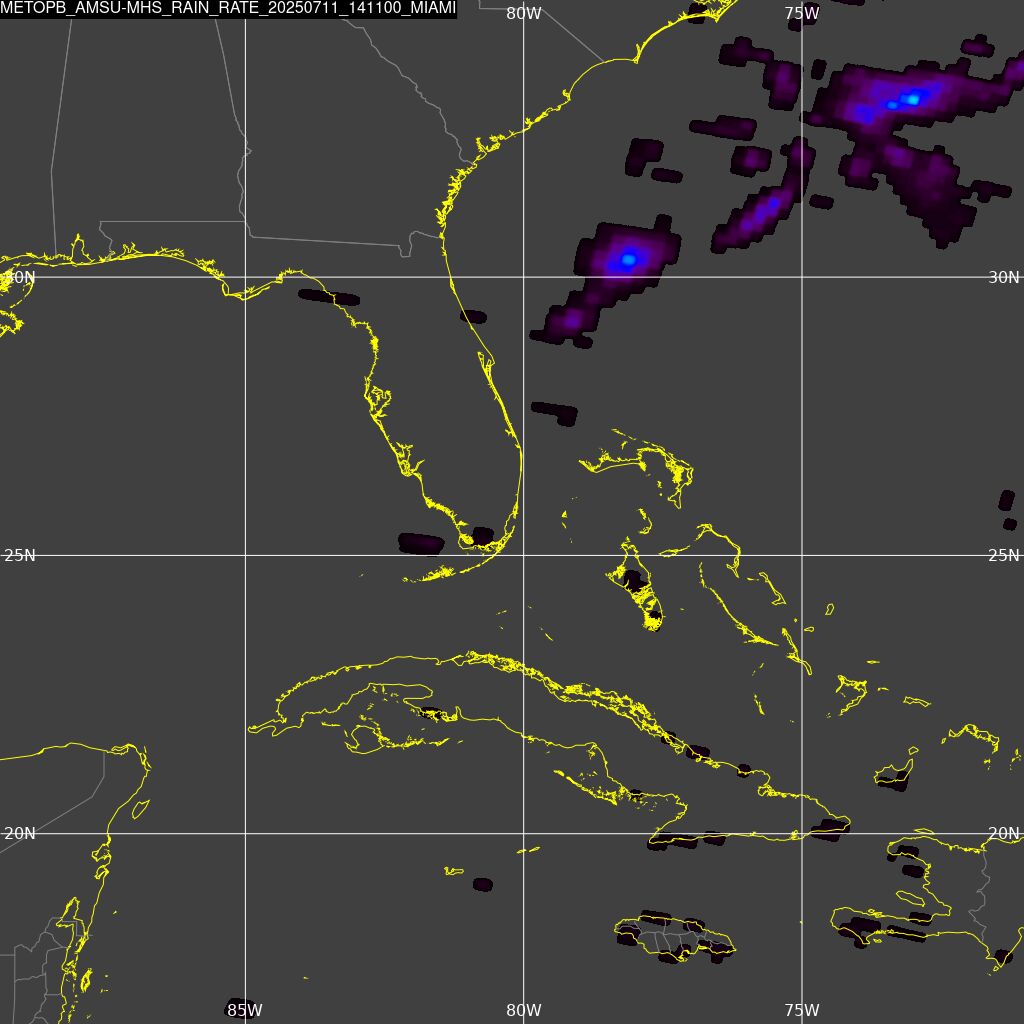Viewport: 1024px width, 1024px height.
Task: Click the METOPB_AMSU-MHS_RAIN_RATE image title text
Action: pos(228,8)
